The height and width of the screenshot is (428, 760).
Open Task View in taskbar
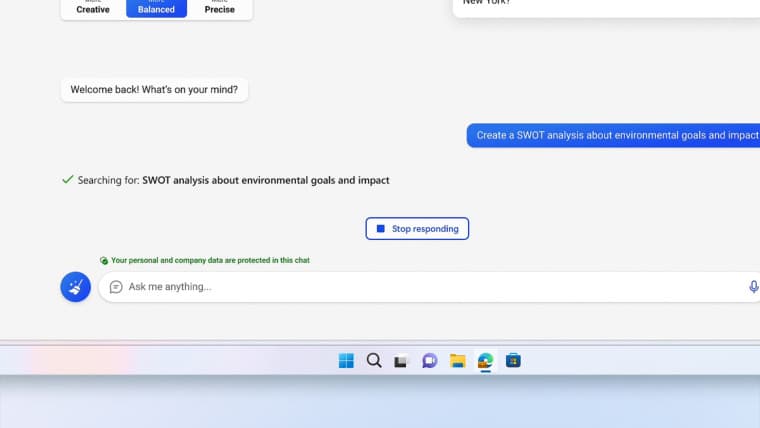[x=401, y=361]
